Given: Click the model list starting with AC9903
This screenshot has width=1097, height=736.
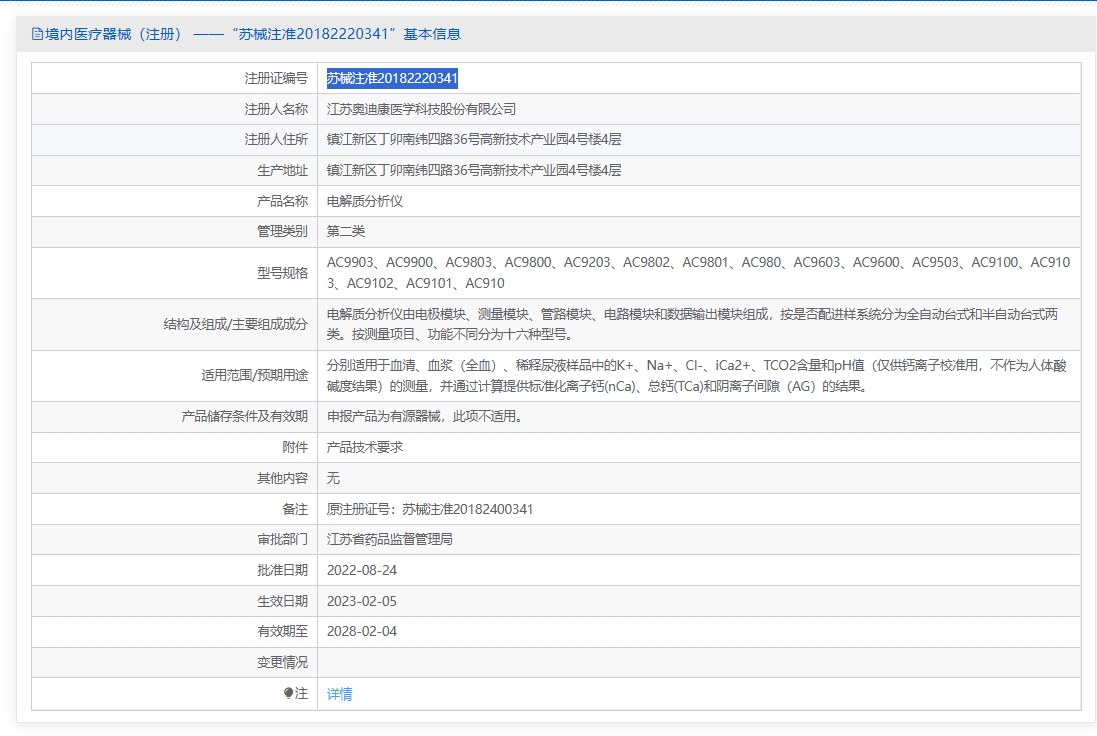Looking at the screenshot, I should click(698, 273).
